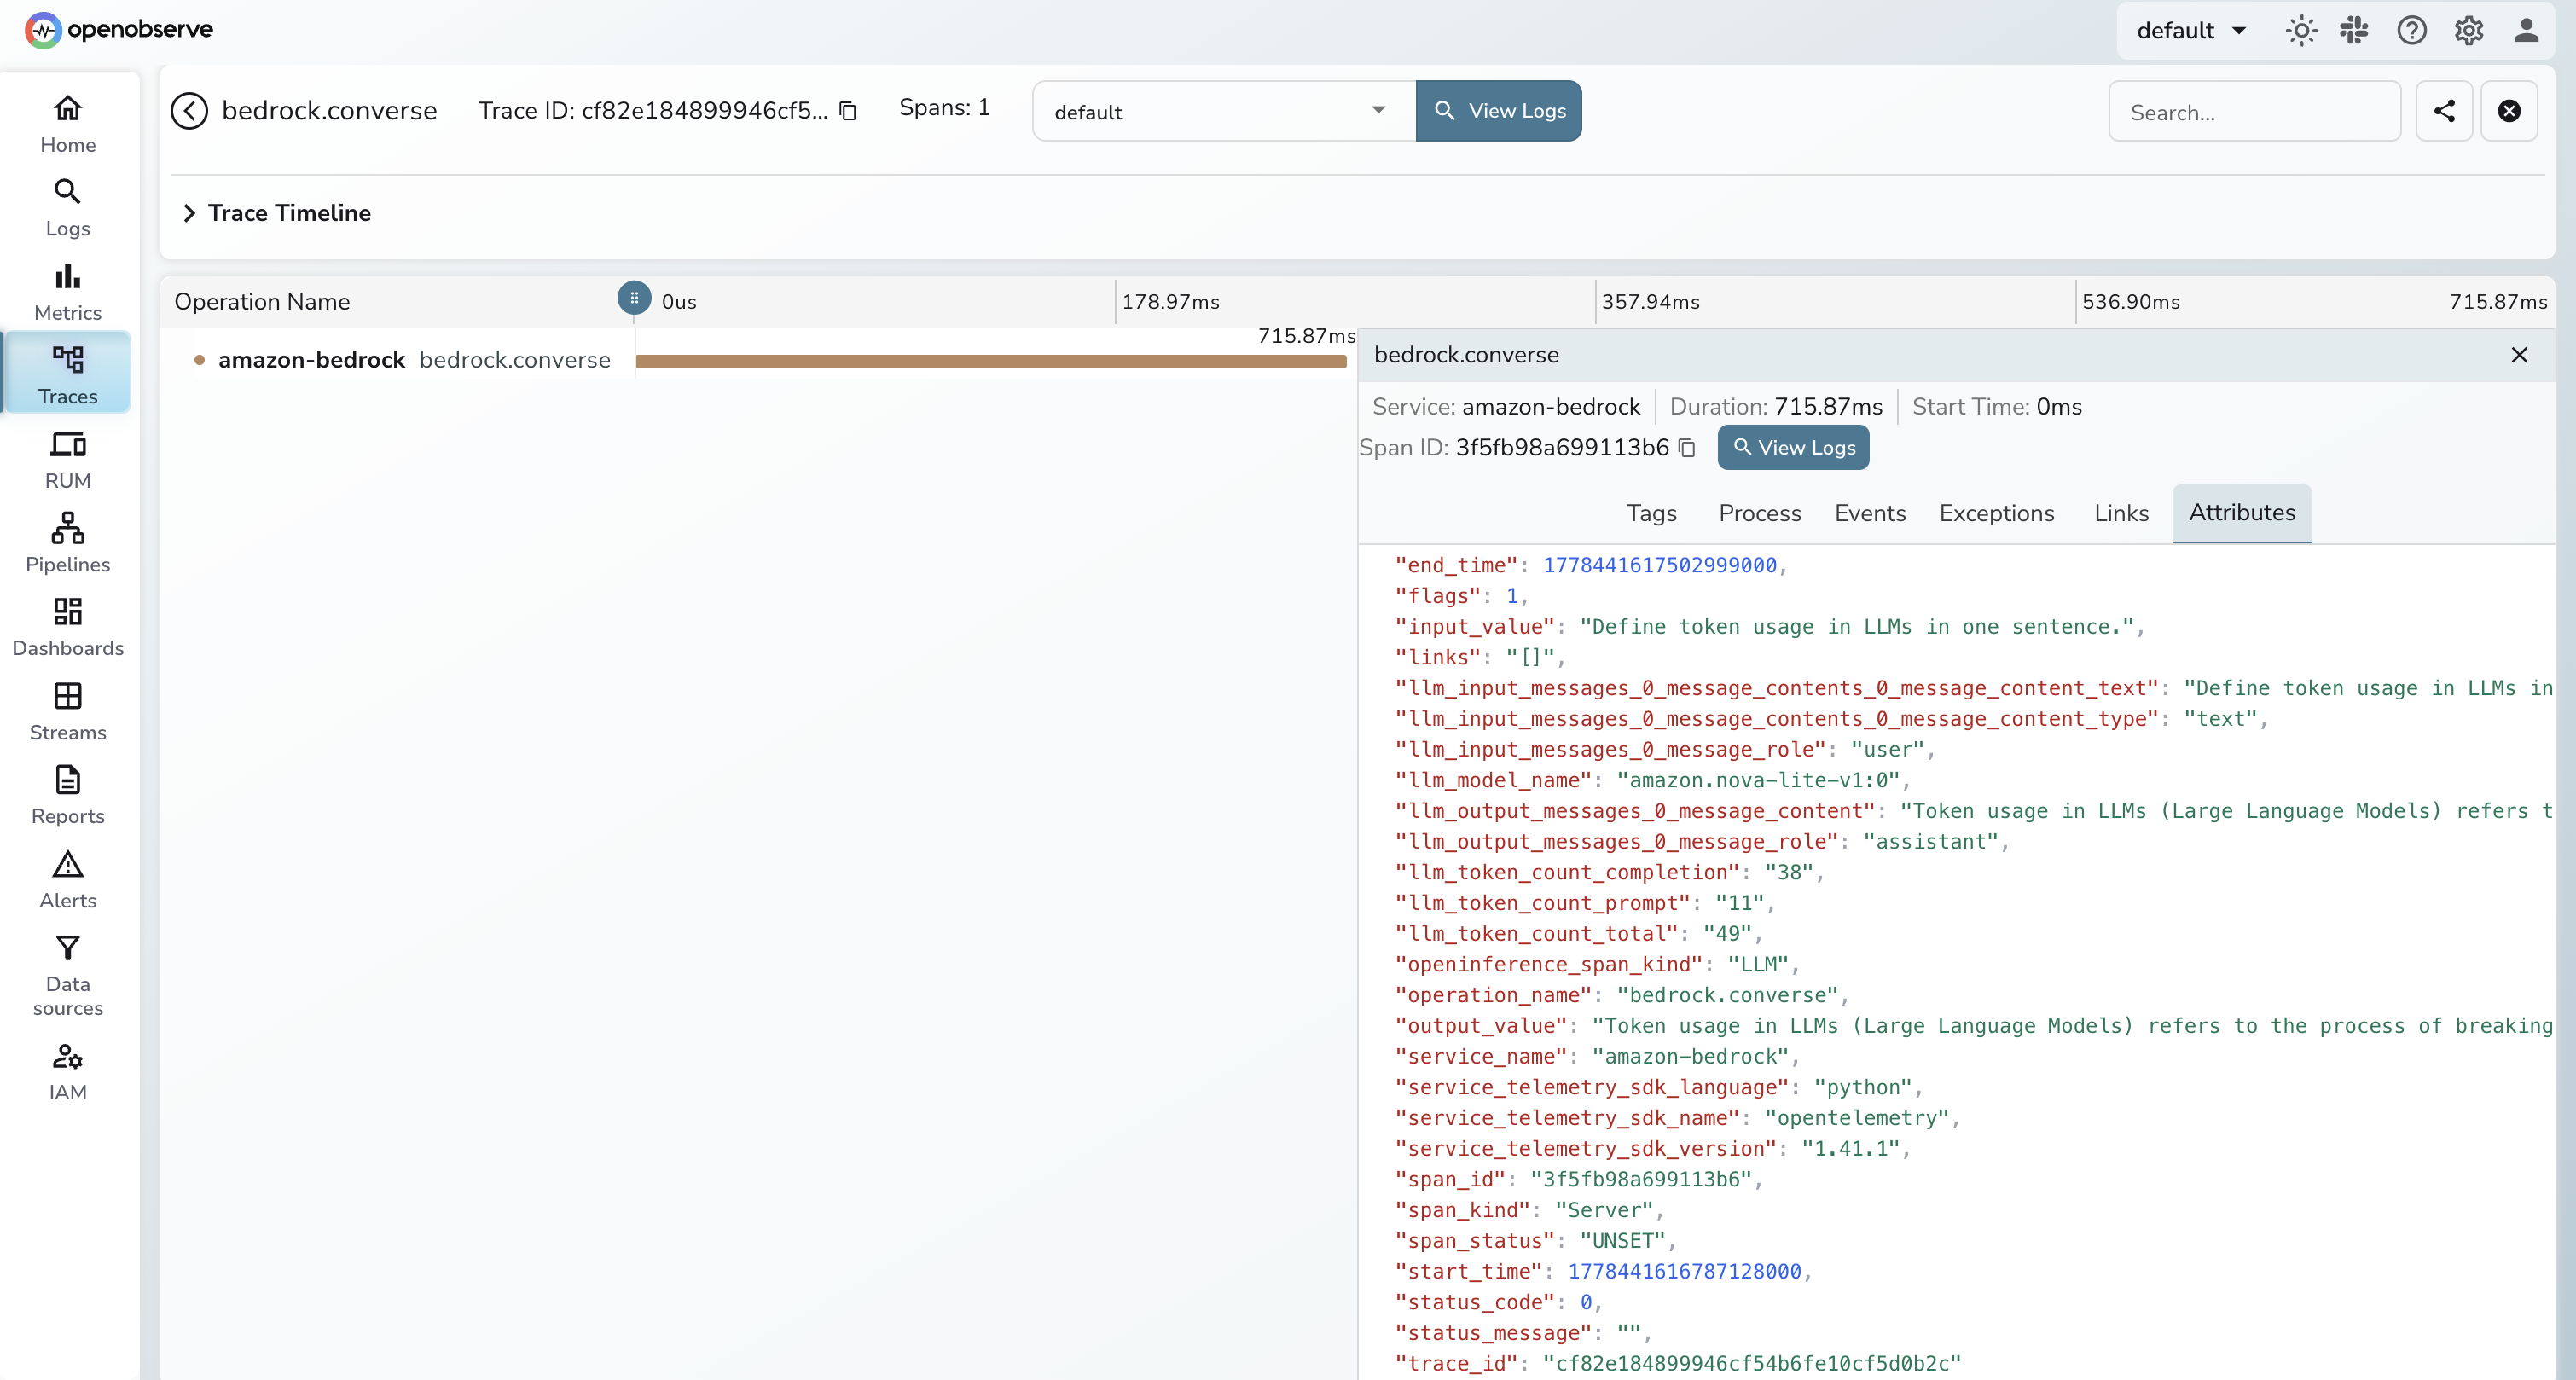Screen dimensions: 2576x1380
Task: Click the "start_time" numeric value
Action: click(x=1684, y=1272)
